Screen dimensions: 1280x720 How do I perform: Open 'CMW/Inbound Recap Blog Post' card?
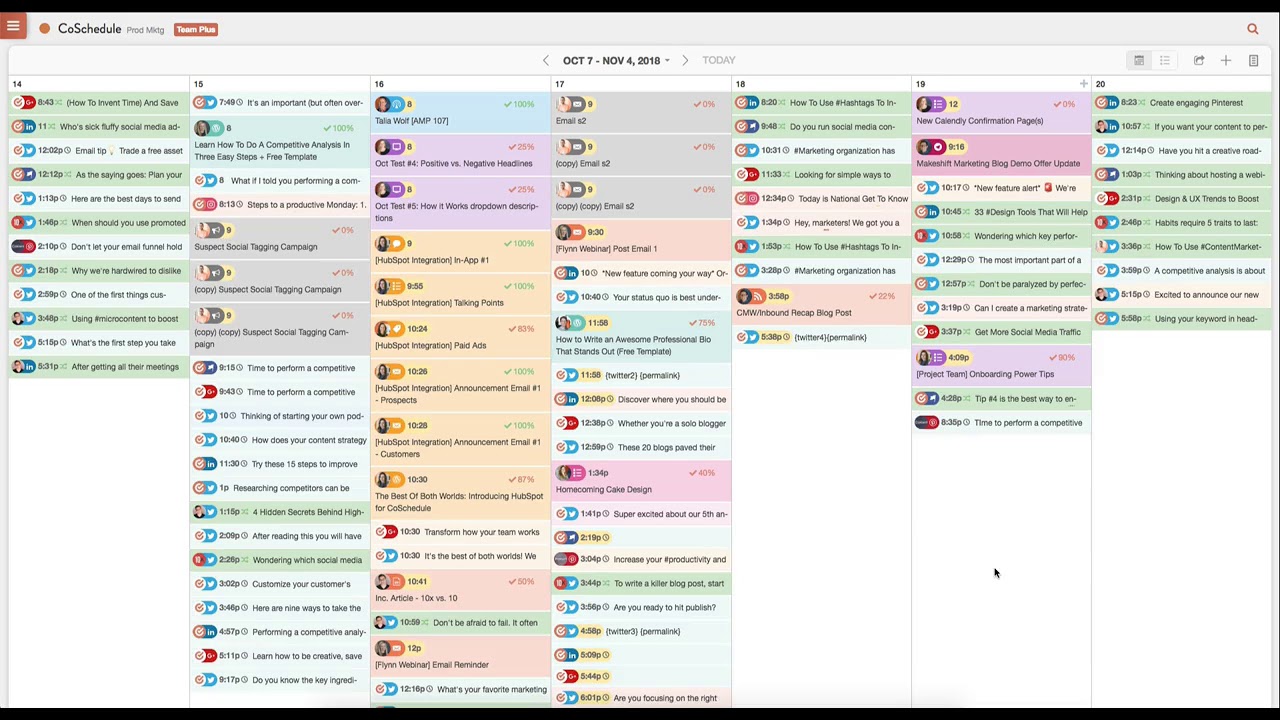820,304
